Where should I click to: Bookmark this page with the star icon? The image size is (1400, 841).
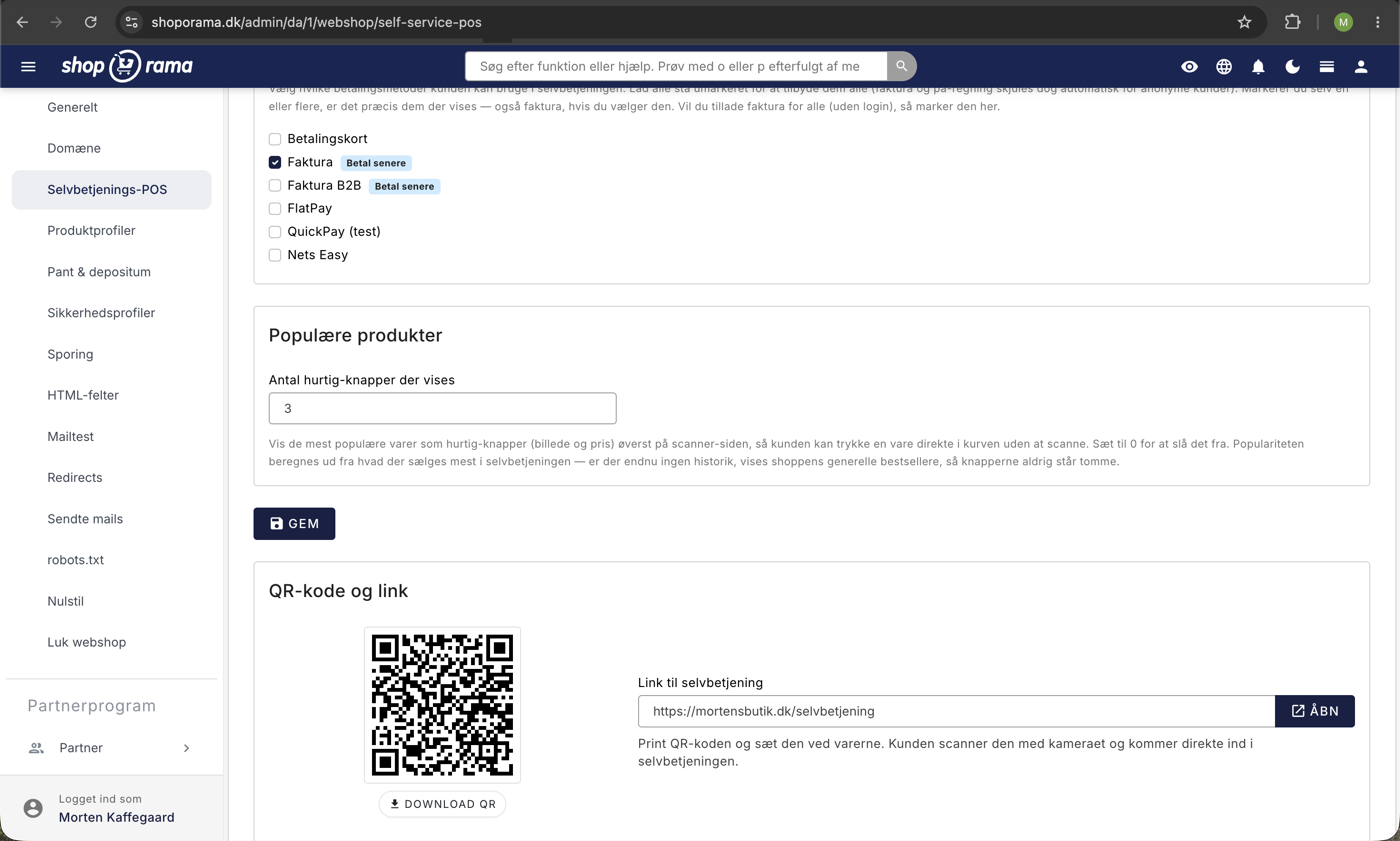(x=1244, y=22)
